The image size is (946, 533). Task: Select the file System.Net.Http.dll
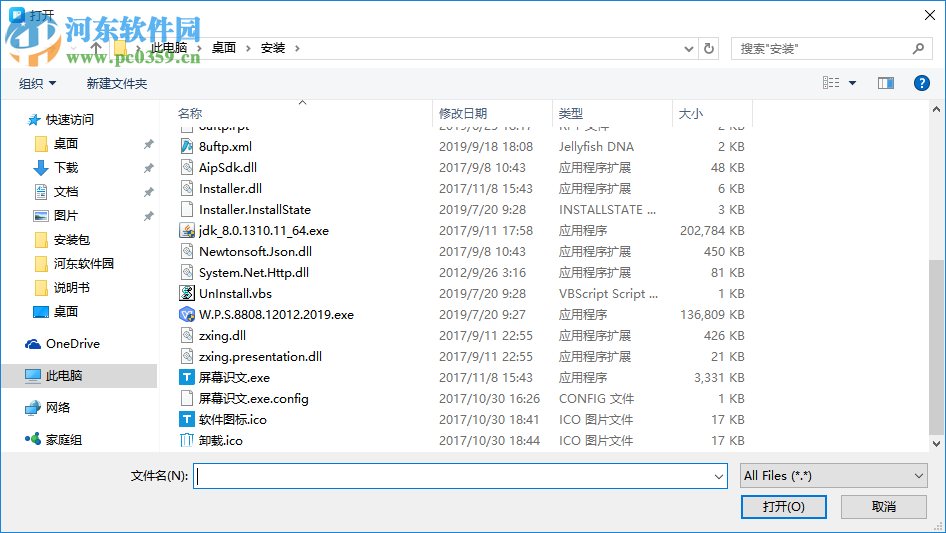(x=254, y=273)
